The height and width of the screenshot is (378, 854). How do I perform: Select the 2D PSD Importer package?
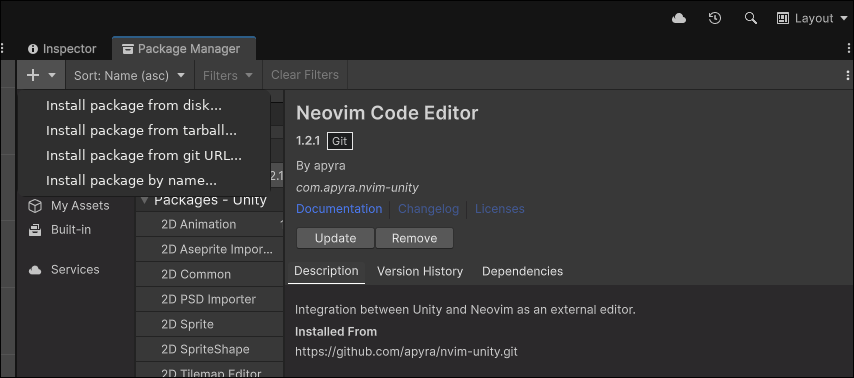[x=210, y=300]
